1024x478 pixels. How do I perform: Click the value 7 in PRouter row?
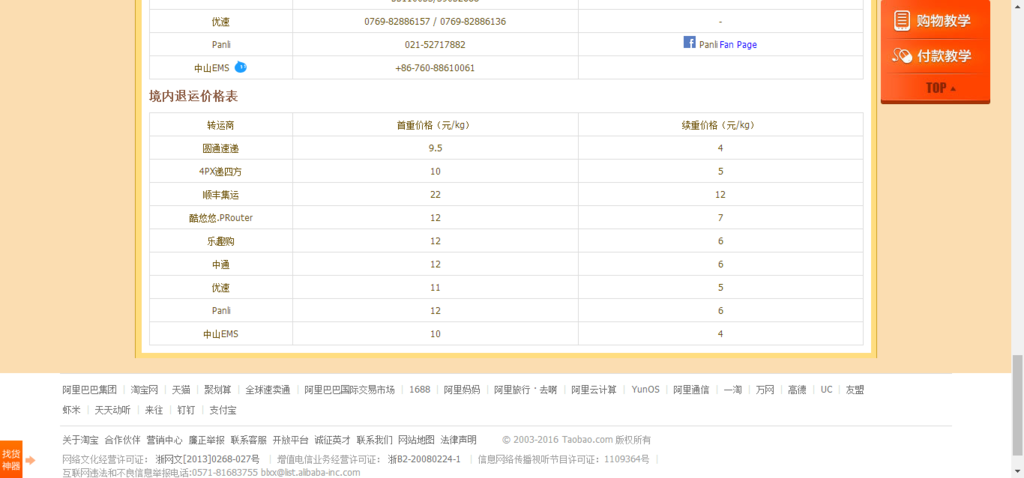point(720,218)
